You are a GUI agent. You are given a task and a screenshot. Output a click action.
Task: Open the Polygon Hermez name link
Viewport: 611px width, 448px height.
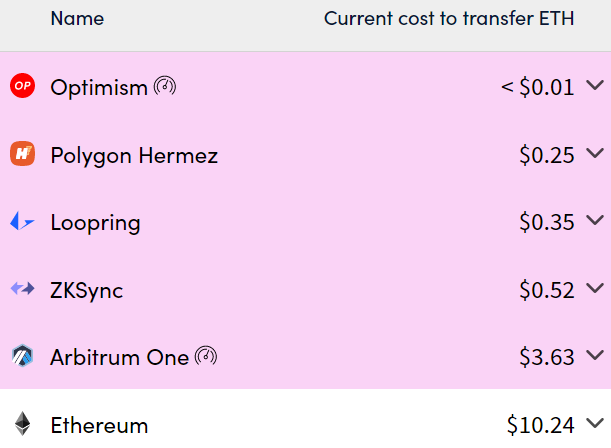pyautogui.click(x=133, y=156)
